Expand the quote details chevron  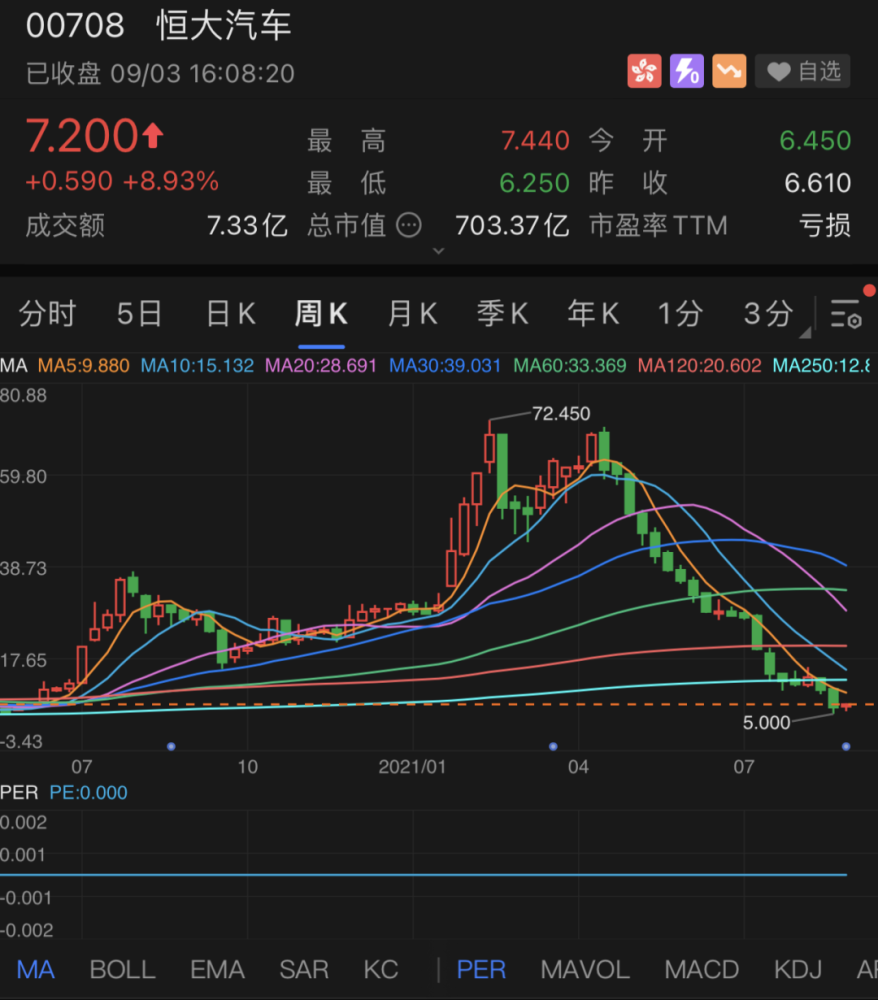tap(438, 251)
